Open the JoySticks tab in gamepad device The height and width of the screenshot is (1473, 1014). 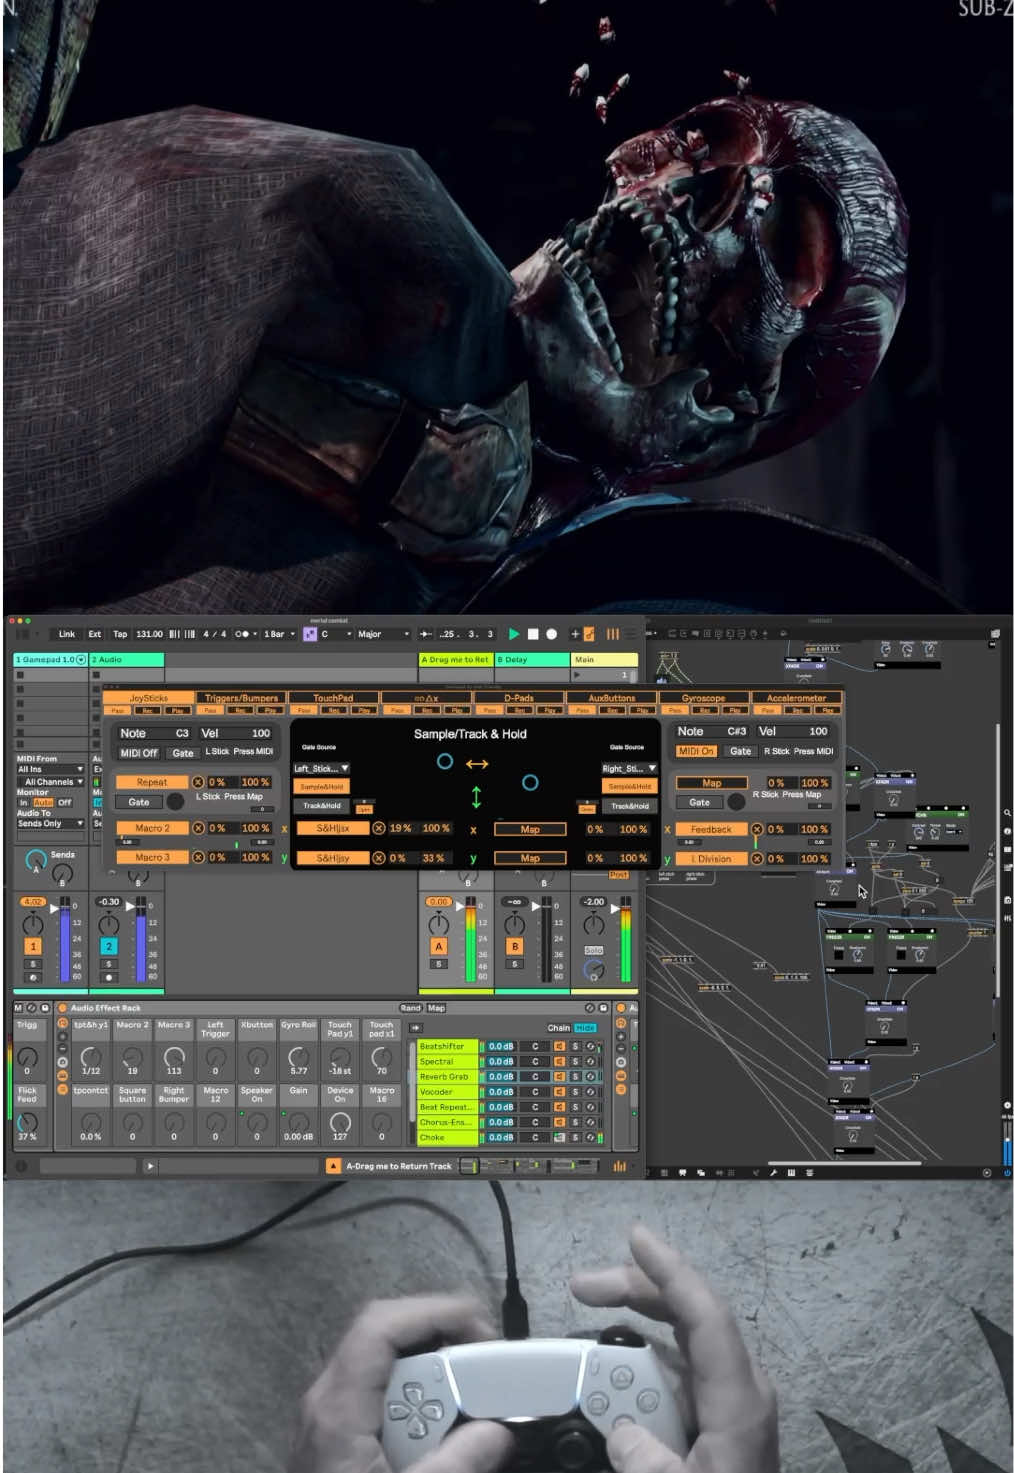click(148, 698)
